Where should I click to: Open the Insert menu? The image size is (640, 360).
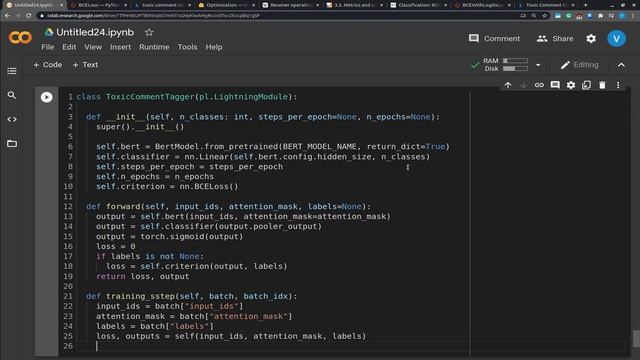(120, 47)
